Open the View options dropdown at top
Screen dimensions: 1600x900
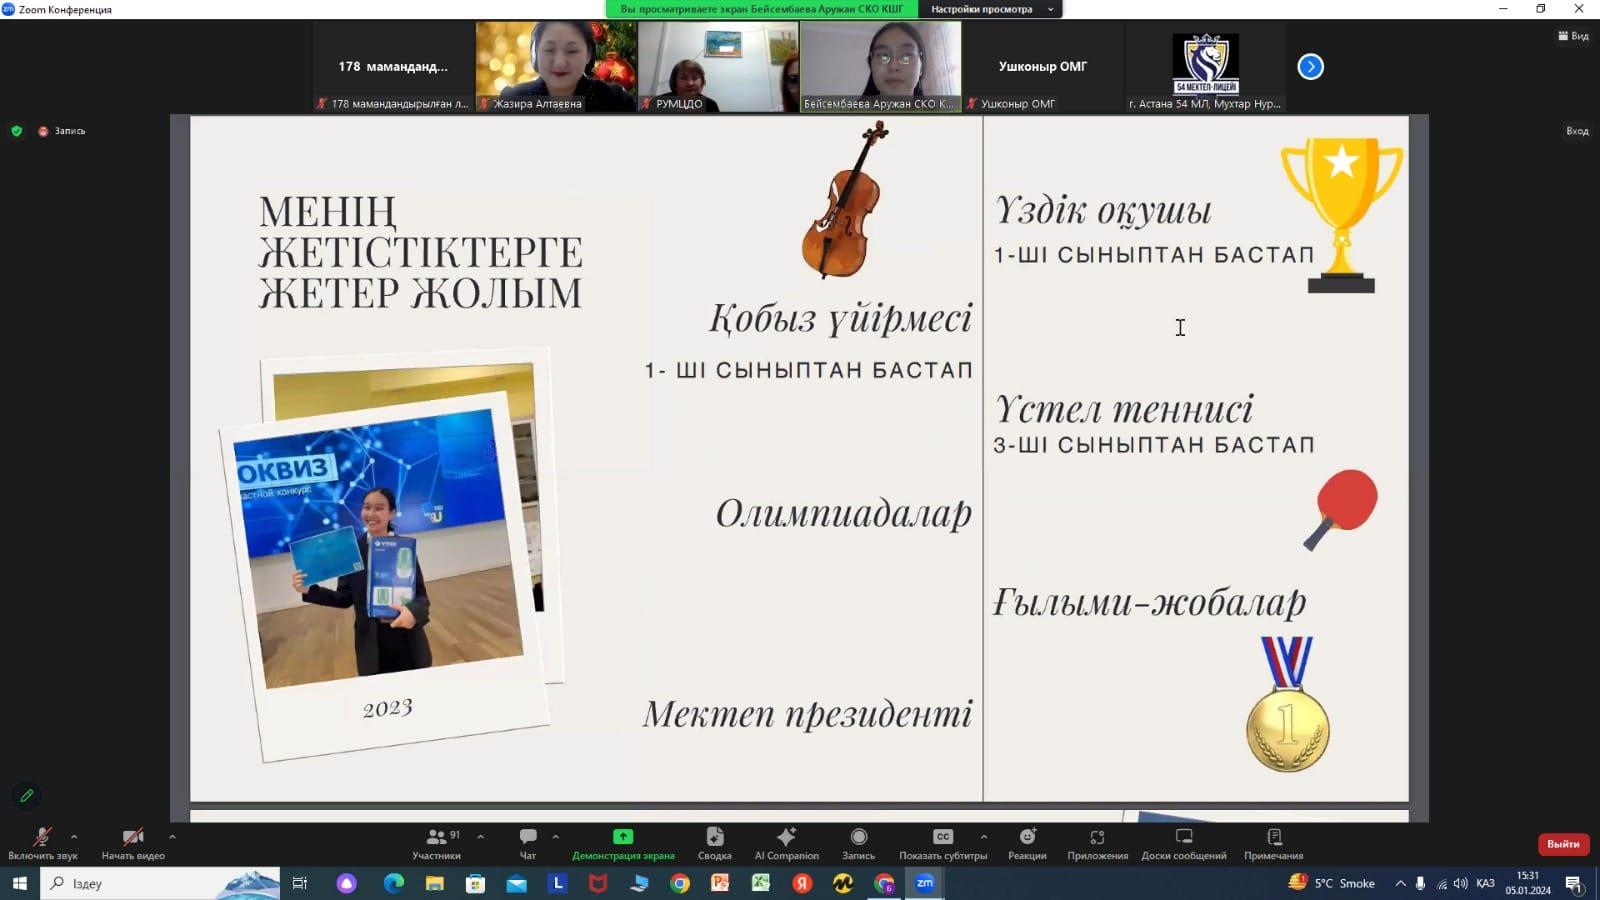click(x=989, y=9)
